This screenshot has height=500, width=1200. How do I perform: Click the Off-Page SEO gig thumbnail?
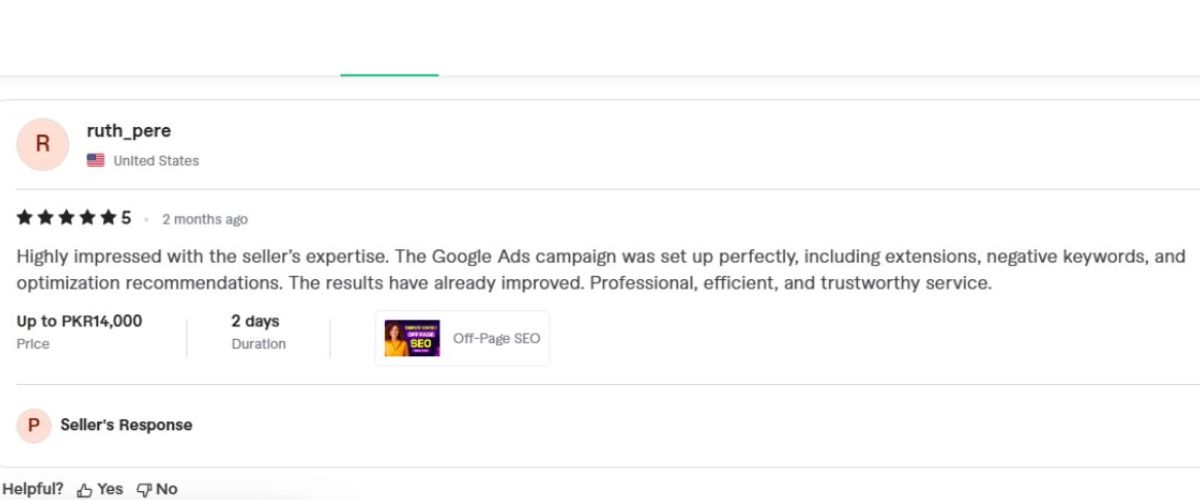(412, 338)
